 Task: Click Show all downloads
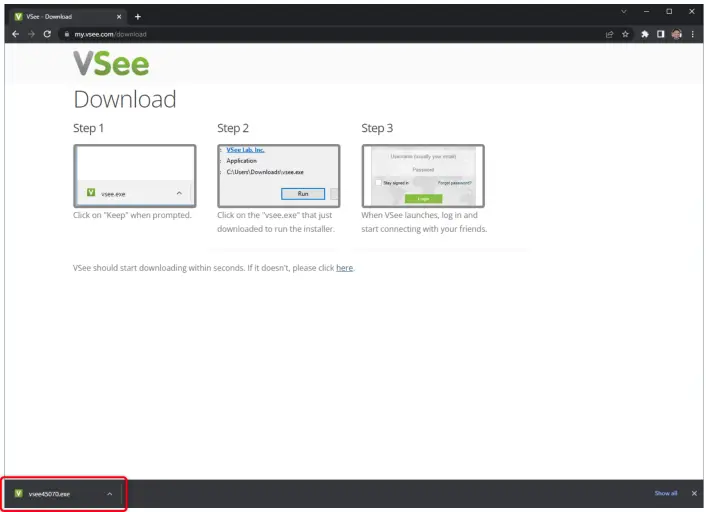665,494
